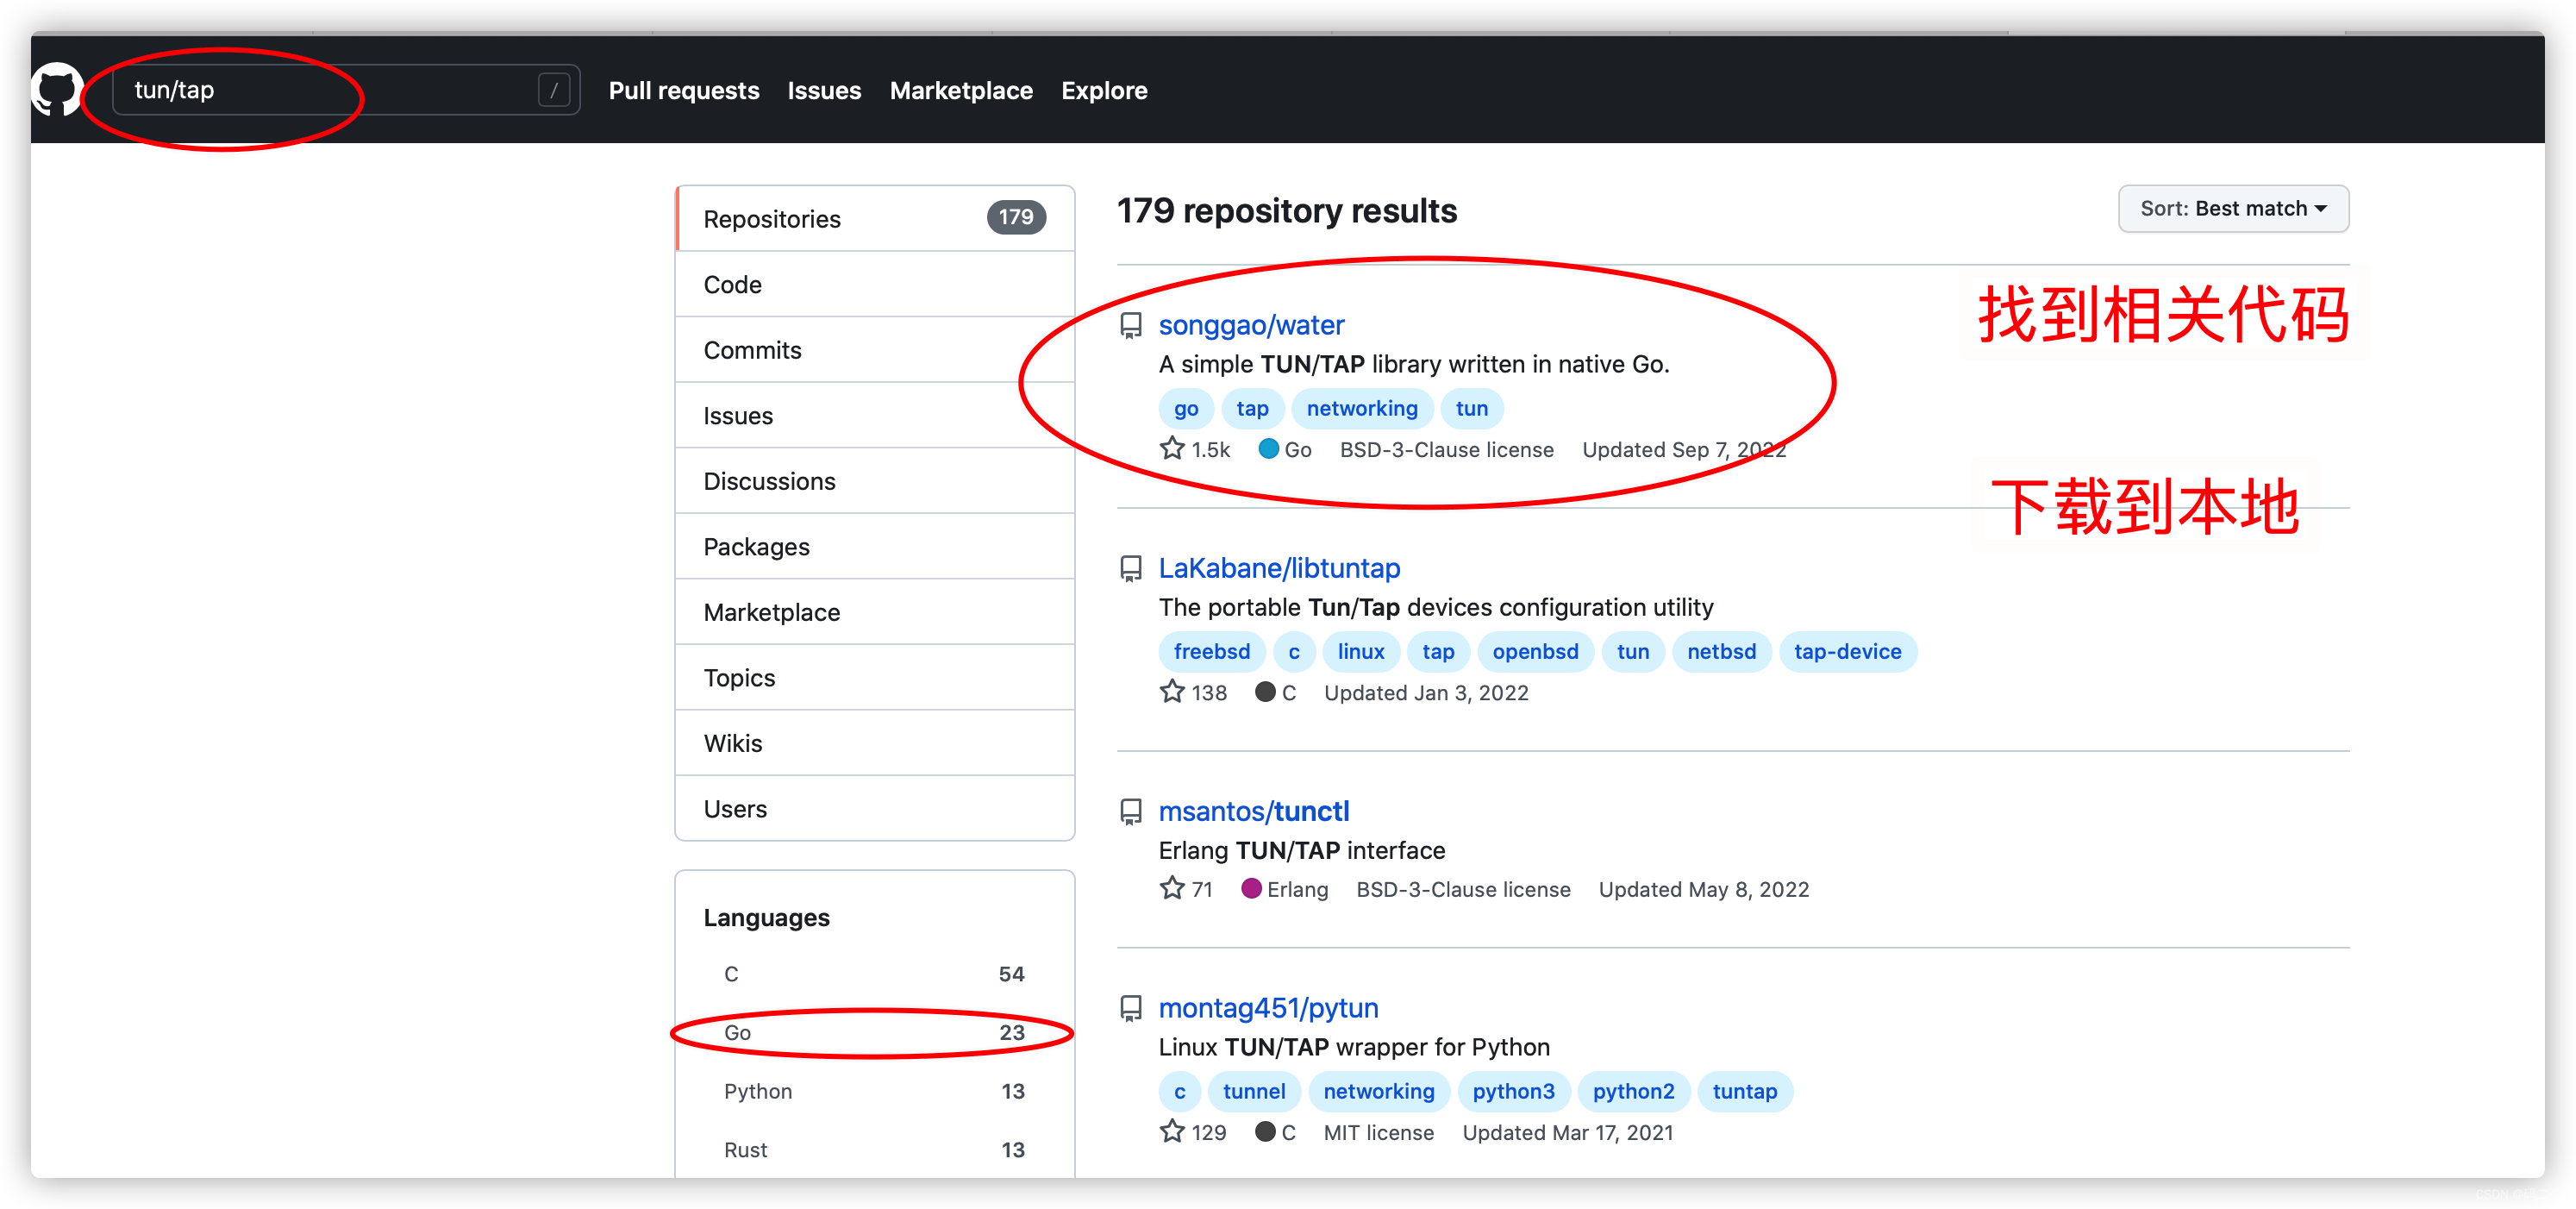Click 'Languages' sidebar heading
The height and width of the screenshot is (1209, 2576).
click(766, 918)
